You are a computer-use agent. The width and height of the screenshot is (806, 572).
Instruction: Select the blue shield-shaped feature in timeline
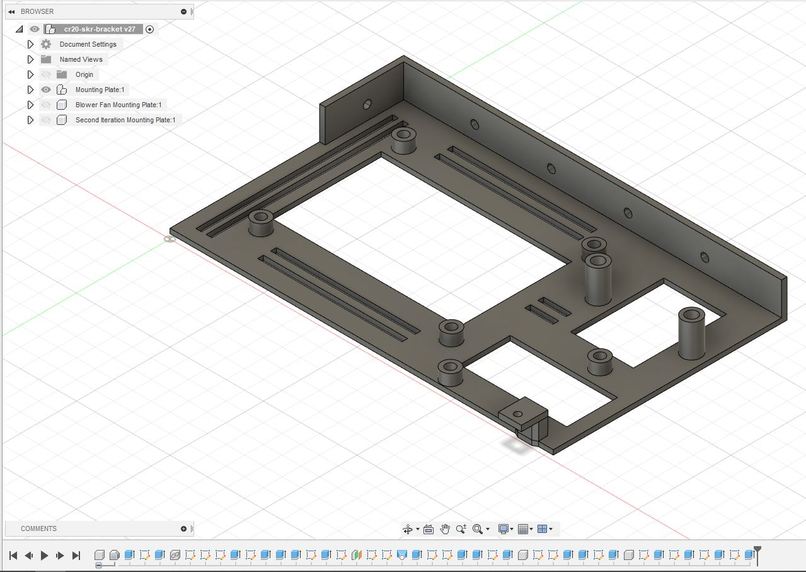pos(401,555)
